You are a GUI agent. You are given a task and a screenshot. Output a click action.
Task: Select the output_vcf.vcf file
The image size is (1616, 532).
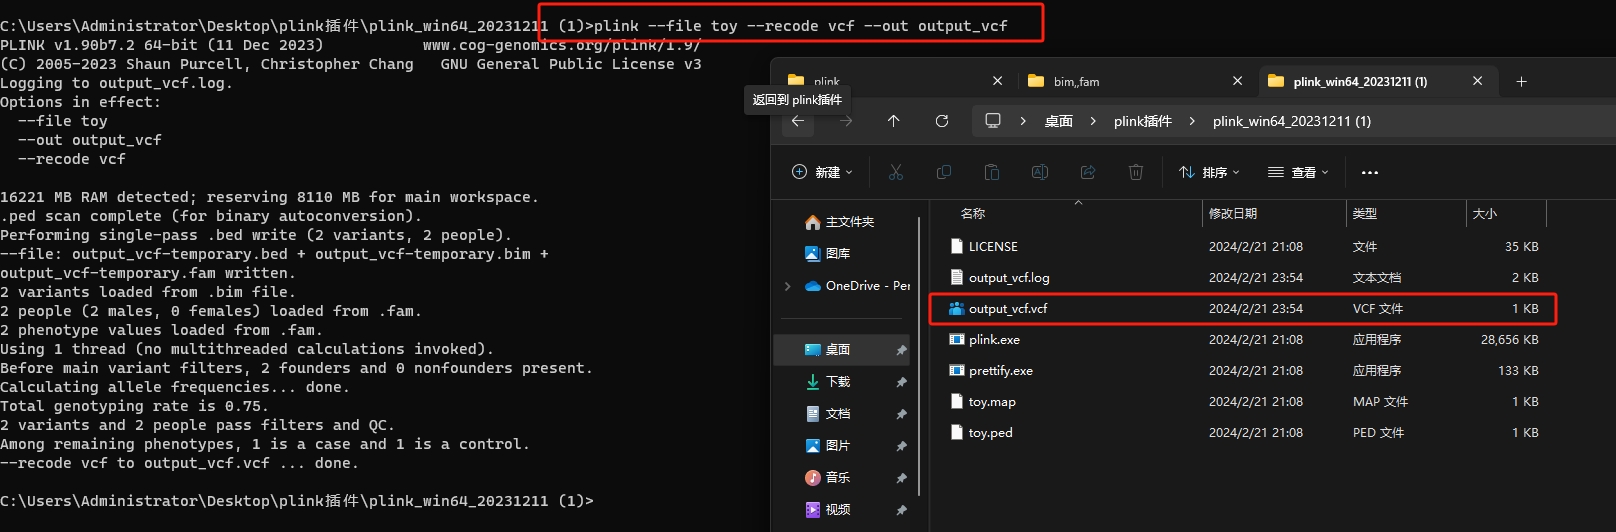[1007, 309]
